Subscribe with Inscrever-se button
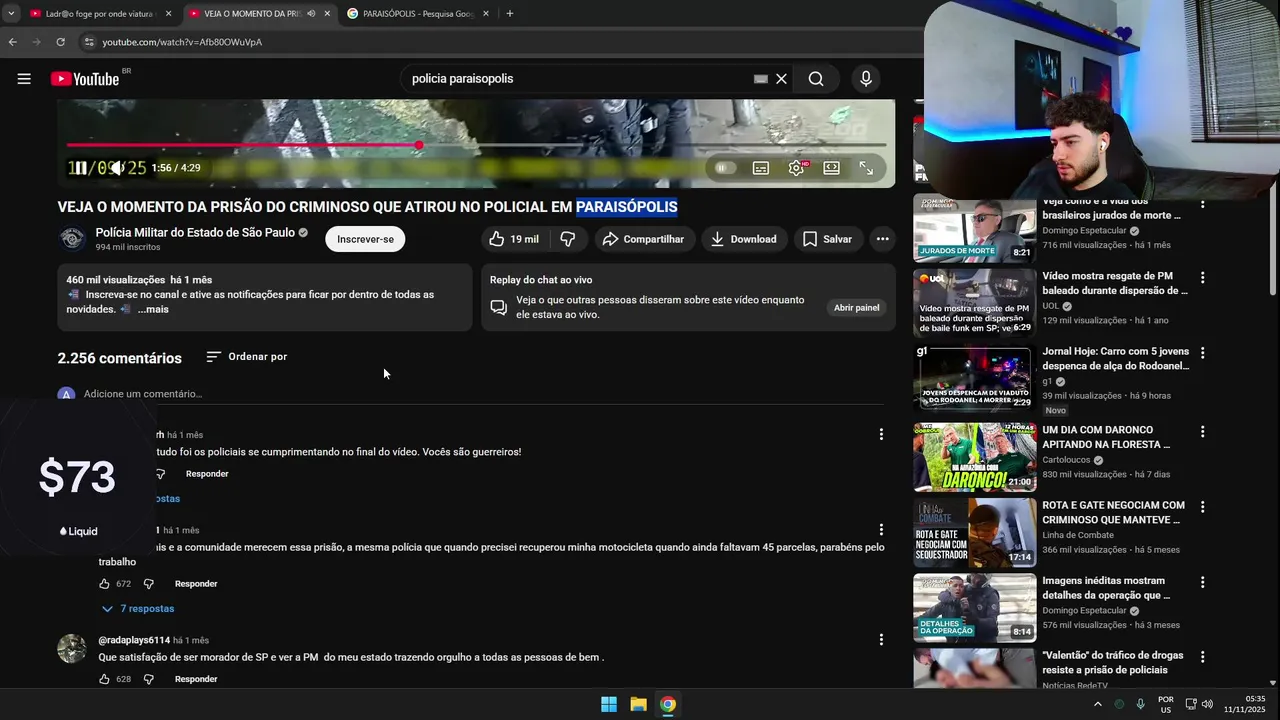 (x=365, y=239)
